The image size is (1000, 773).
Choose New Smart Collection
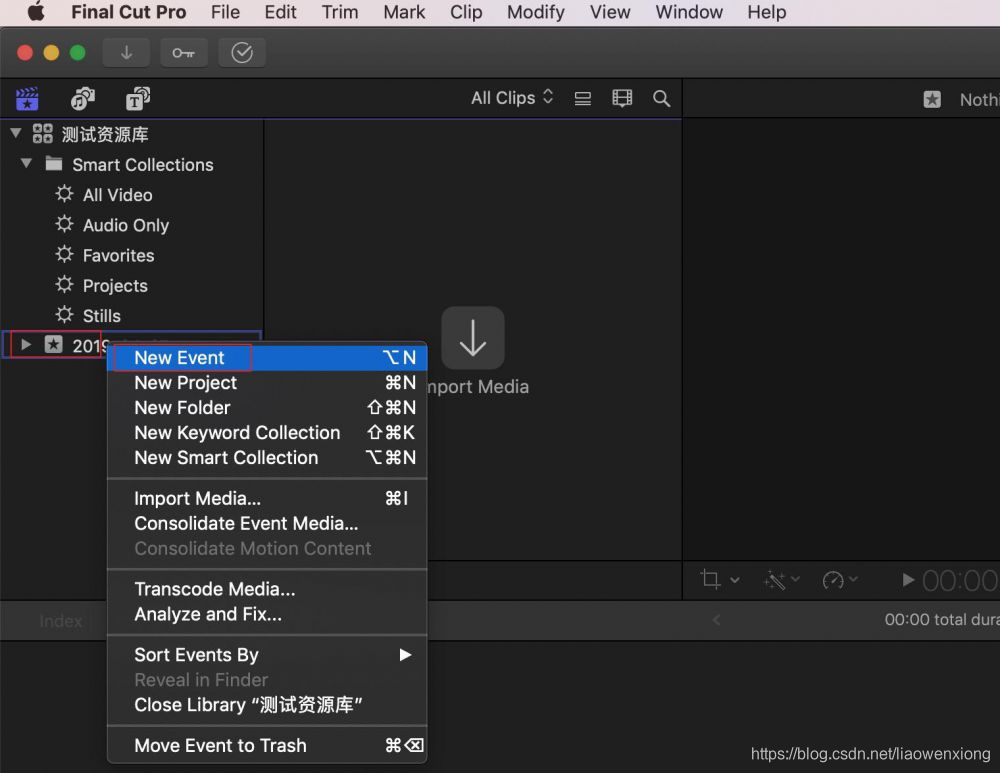pos(267,457)
